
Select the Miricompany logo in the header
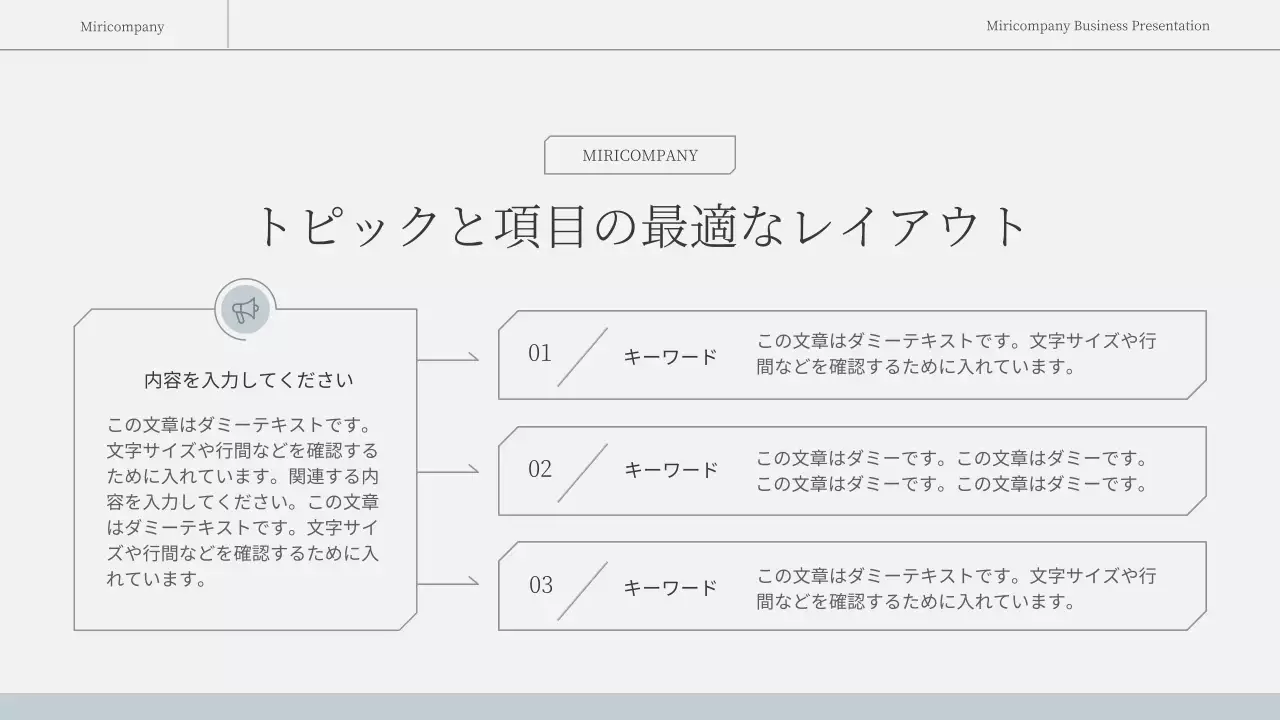tap(122, 26)
